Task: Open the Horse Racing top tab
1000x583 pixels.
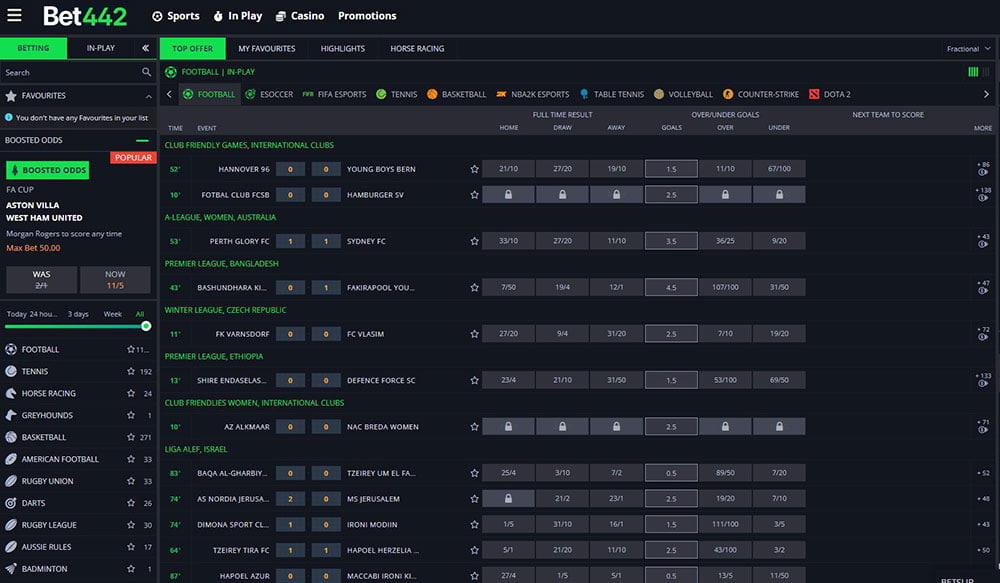Action: pos(417,48)
